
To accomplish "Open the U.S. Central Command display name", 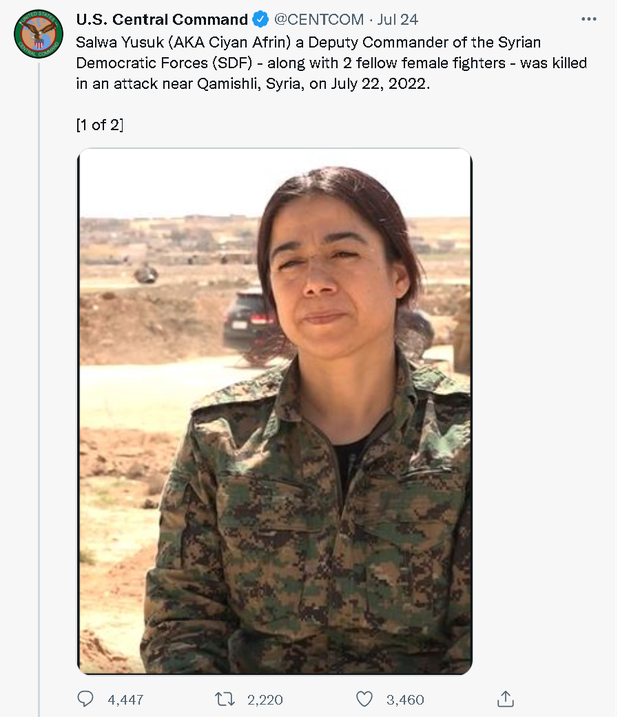I will [162, 20].
